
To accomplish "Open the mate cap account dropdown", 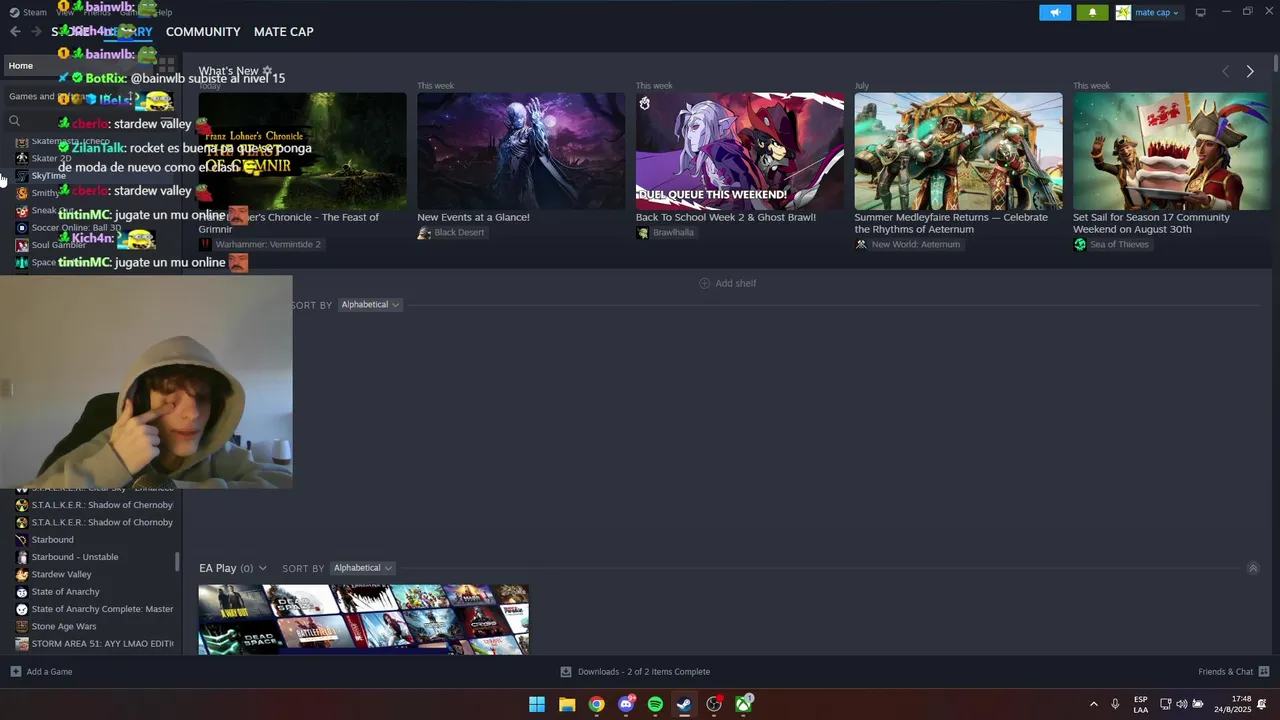I will [x=1150, y=12].
